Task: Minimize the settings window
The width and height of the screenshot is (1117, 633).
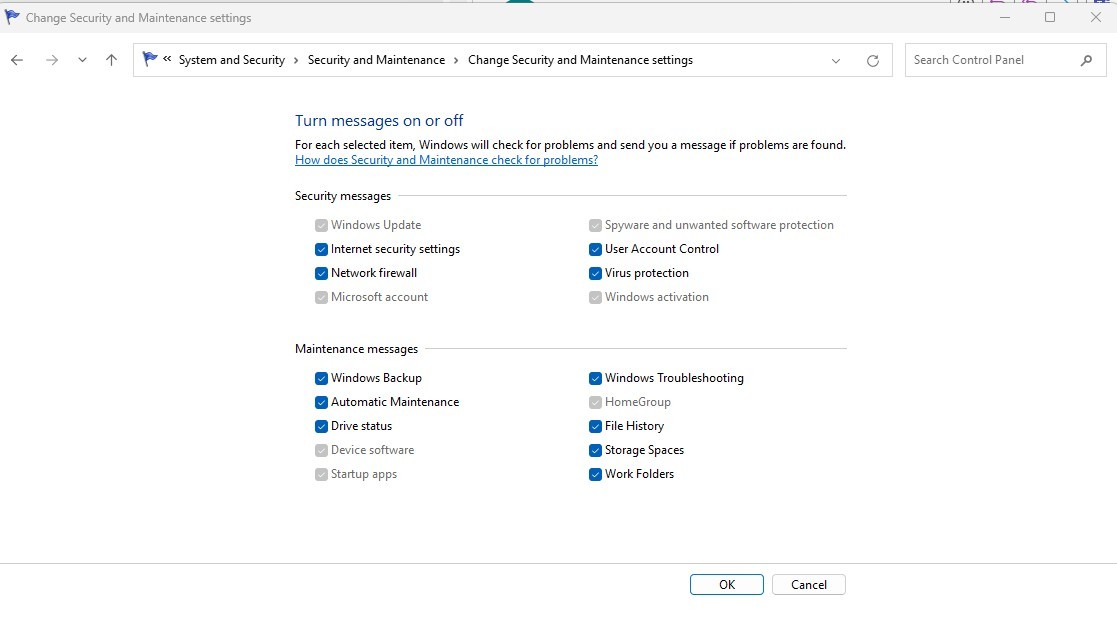Action: click(1005, 17)
